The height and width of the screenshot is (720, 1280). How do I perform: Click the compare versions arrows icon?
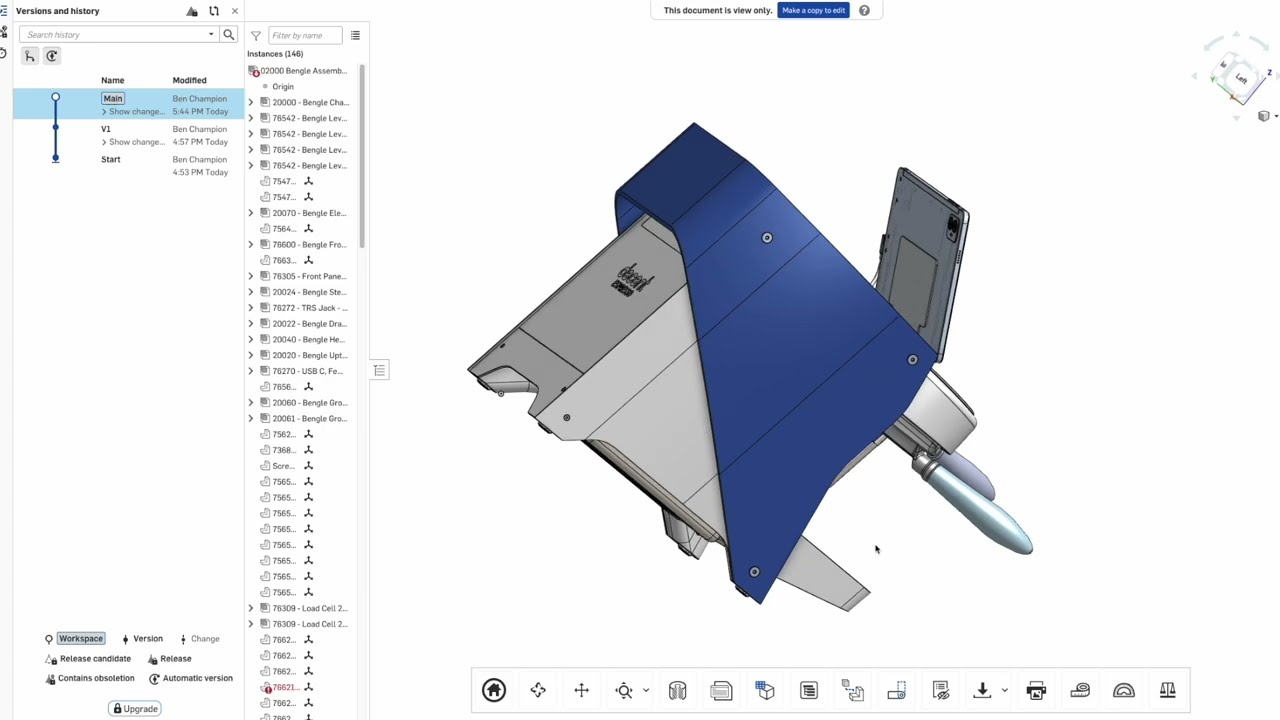(214, 11)
